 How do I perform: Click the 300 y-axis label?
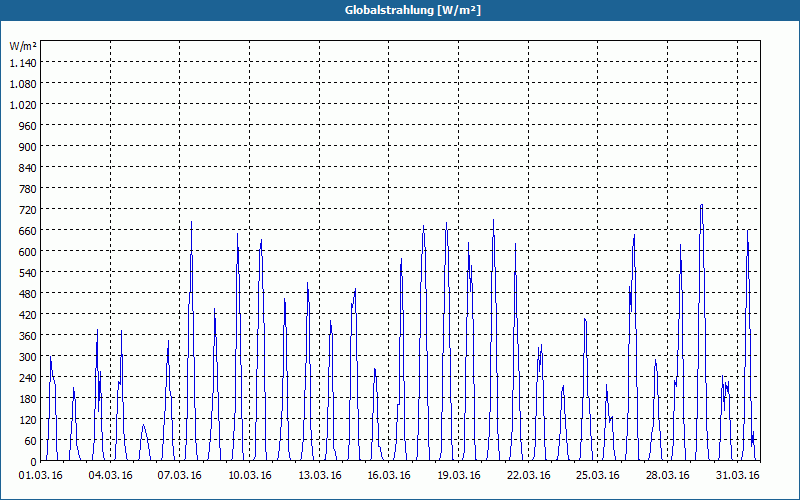pyautogui.click(x=28, y=357)
